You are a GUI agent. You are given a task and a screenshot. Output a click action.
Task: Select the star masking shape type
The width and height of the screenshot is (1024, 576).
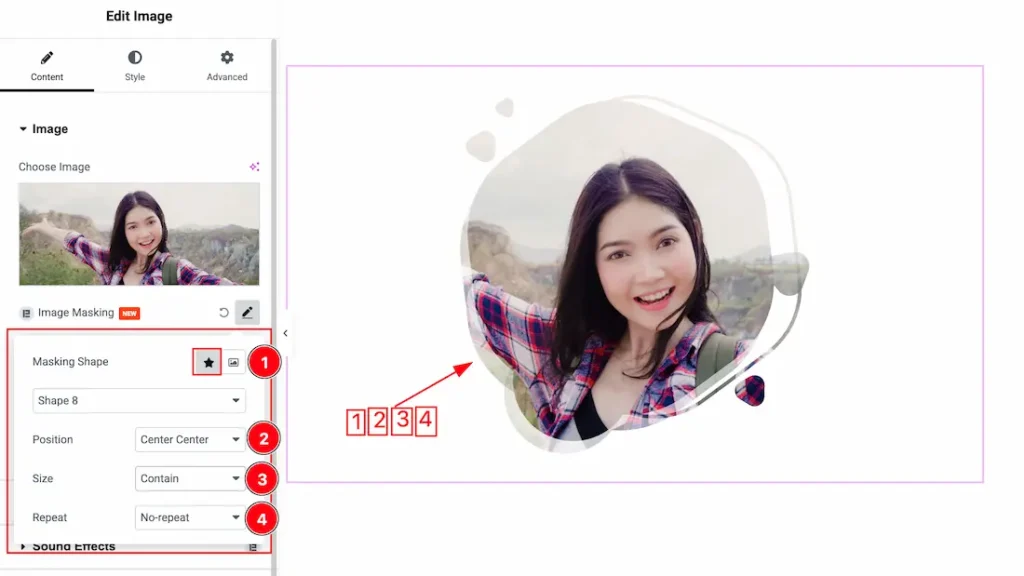(208, 363)
